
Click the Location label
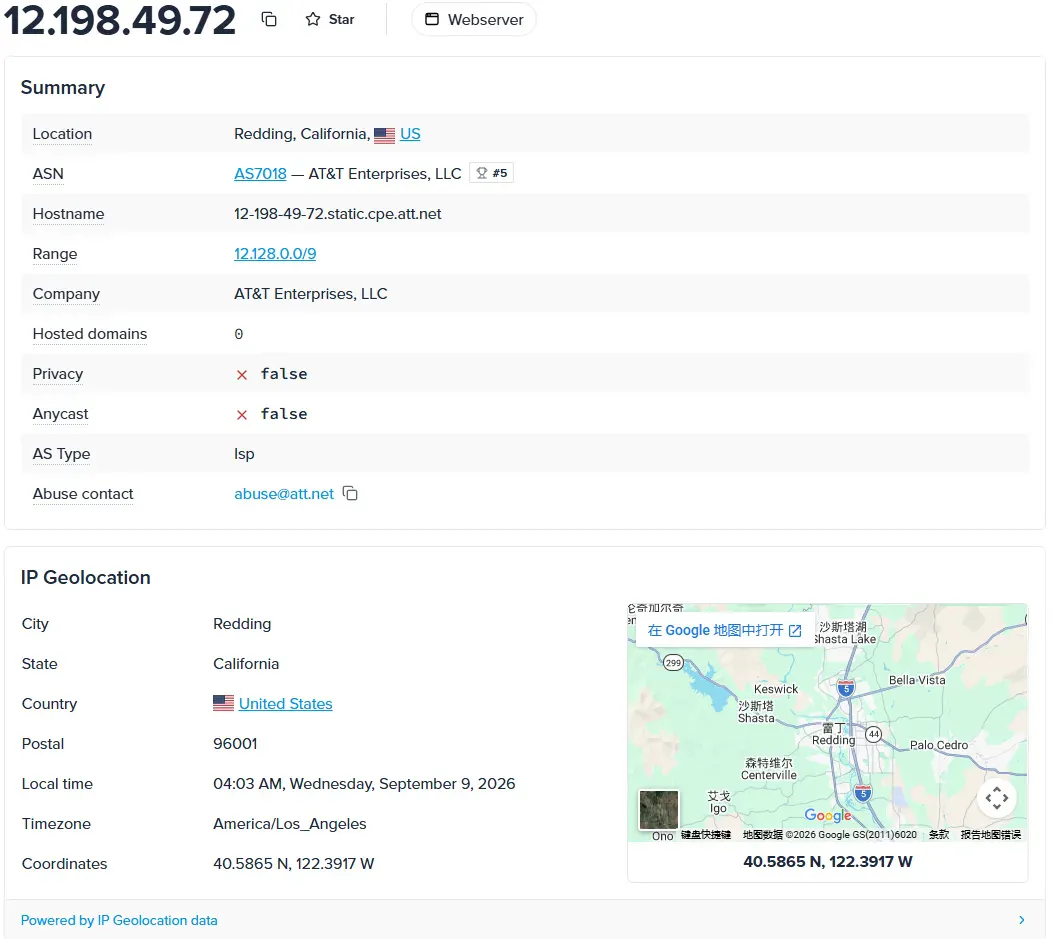pyautogui.click(x=62, y=134)
